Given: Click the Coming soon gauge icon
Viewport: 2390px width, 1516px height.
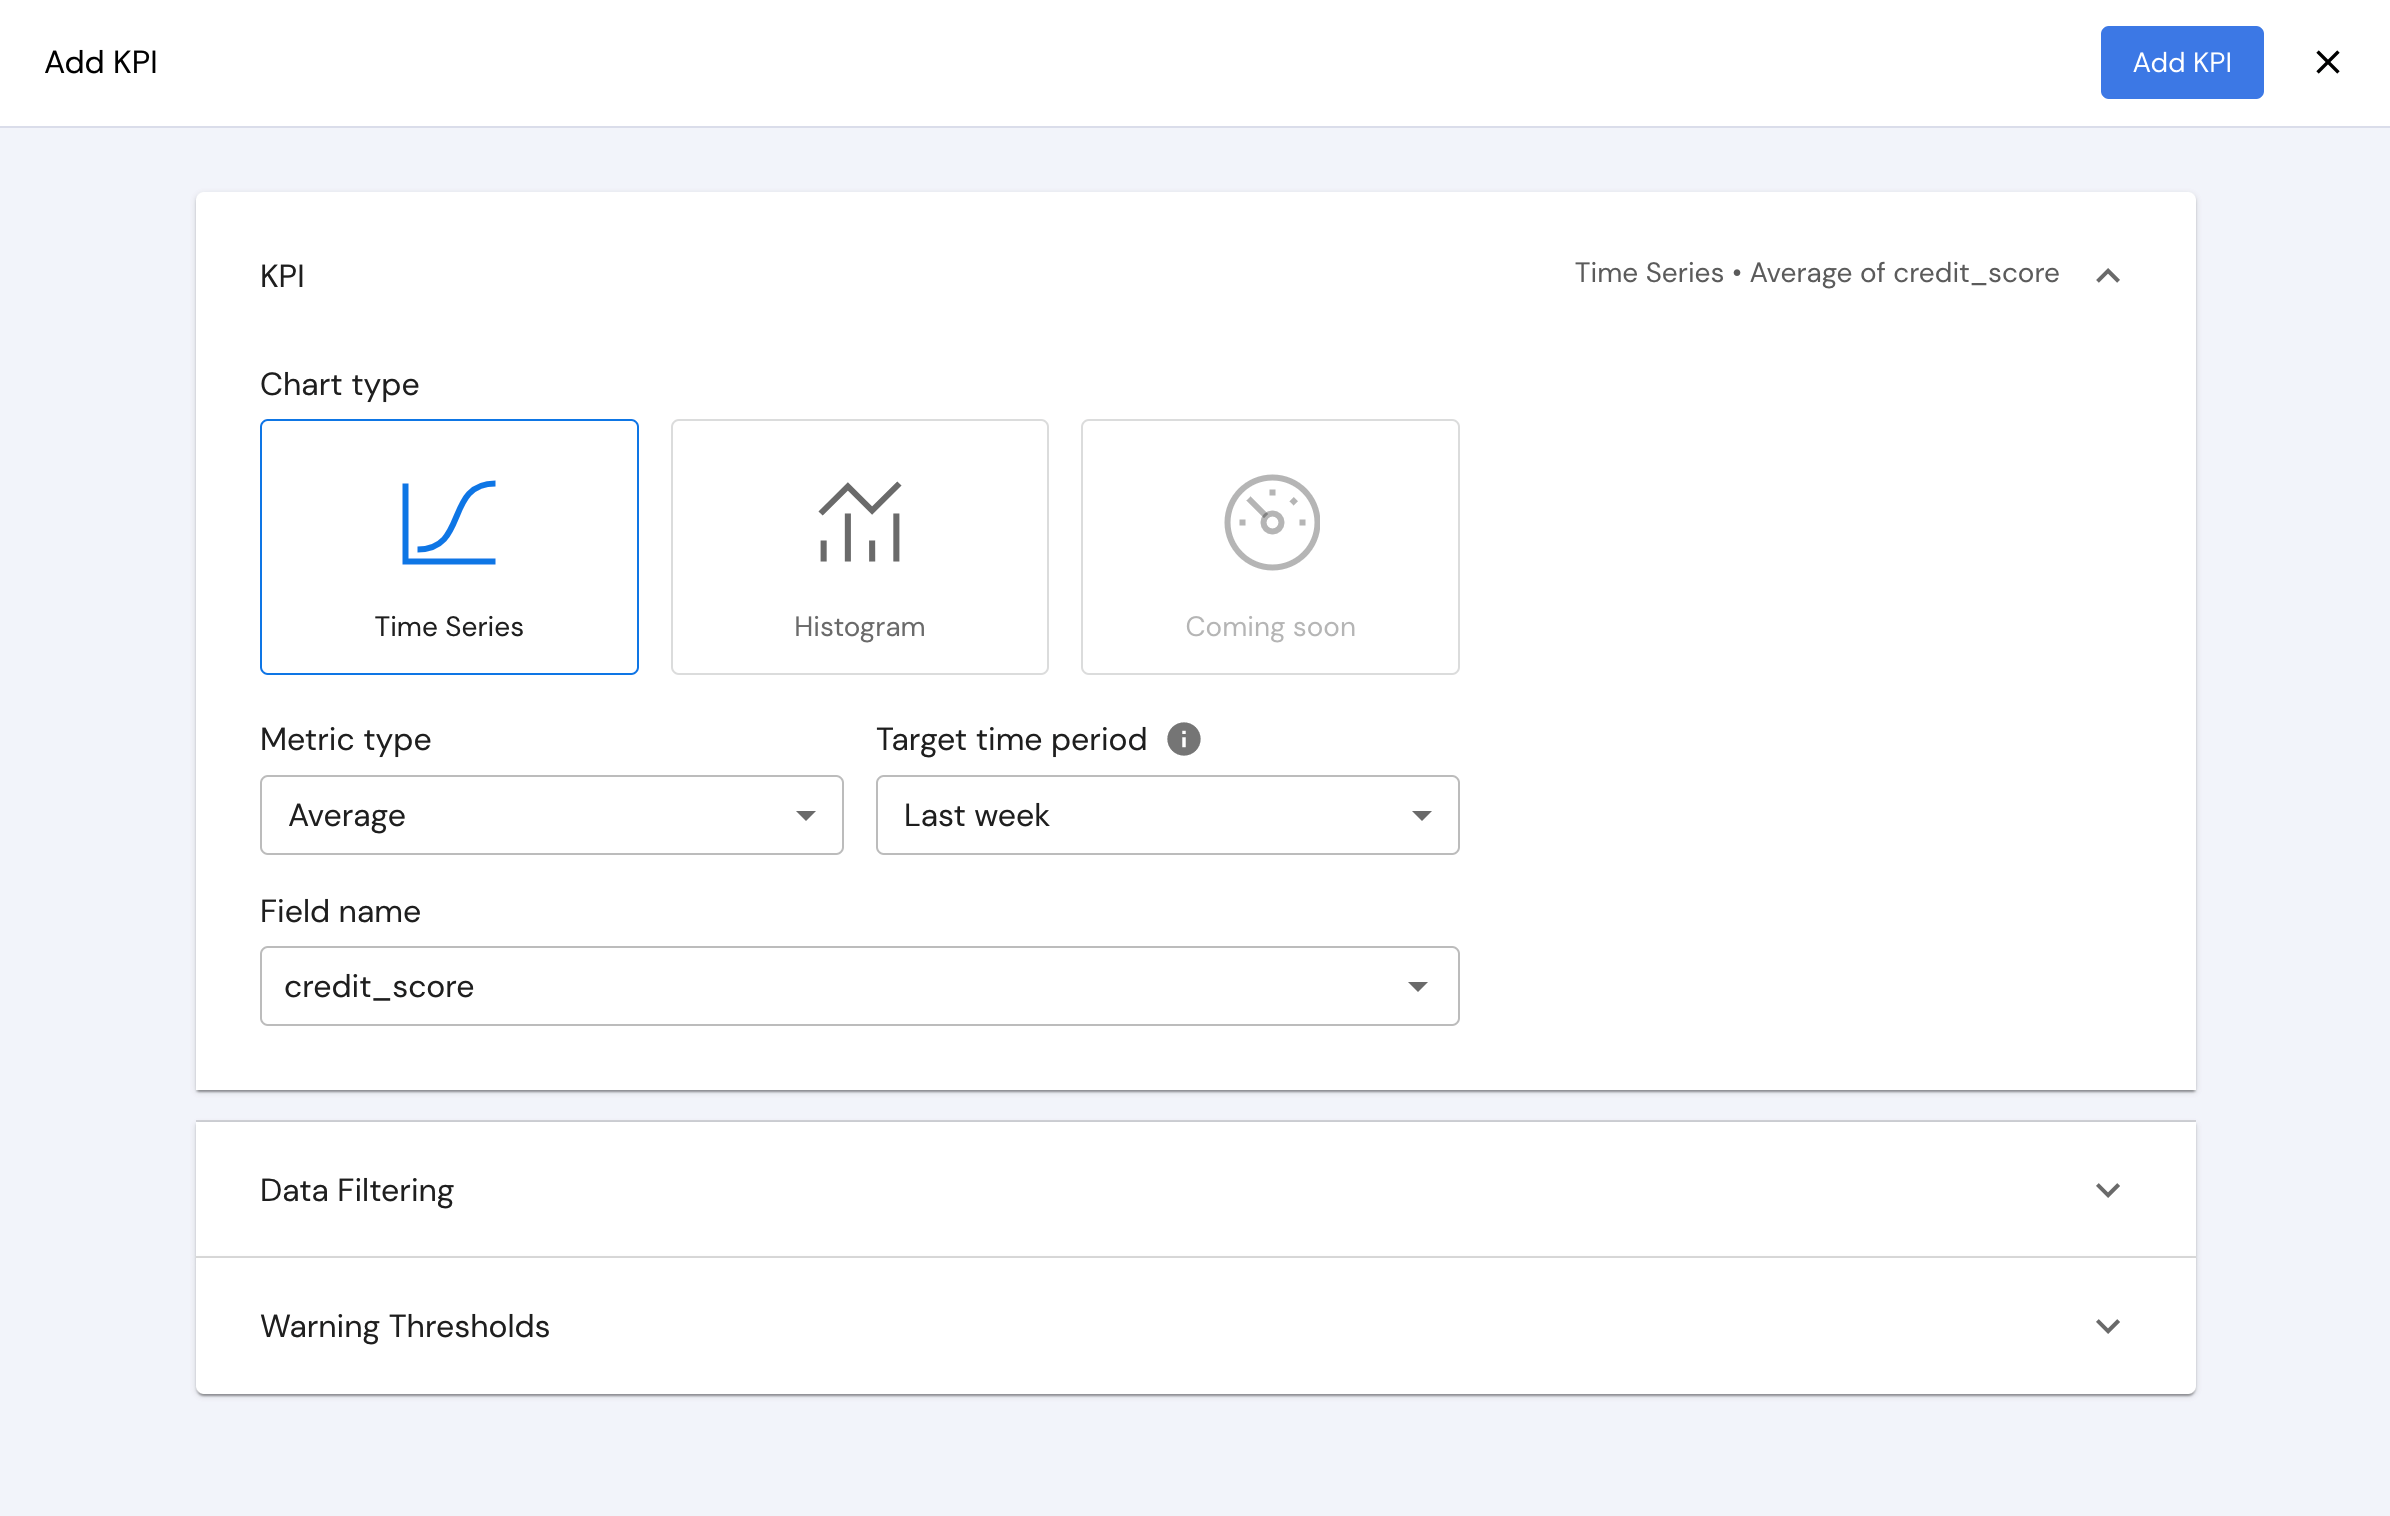Looking at the screenshot, I should (1271, 522).
